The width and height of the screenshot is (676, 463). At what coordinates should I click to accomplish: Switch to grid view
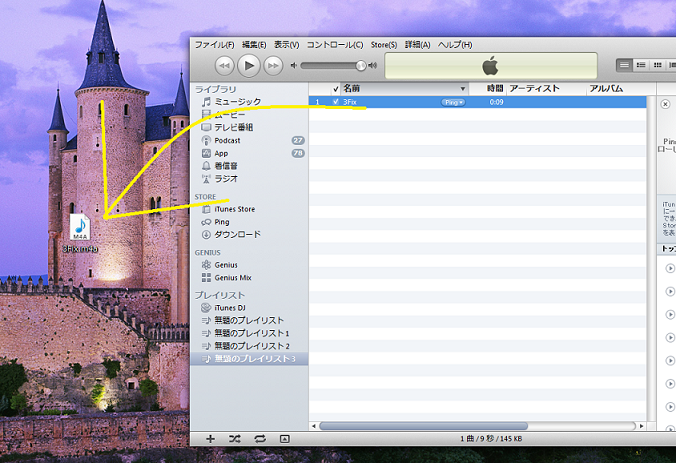tap(657, 65)
